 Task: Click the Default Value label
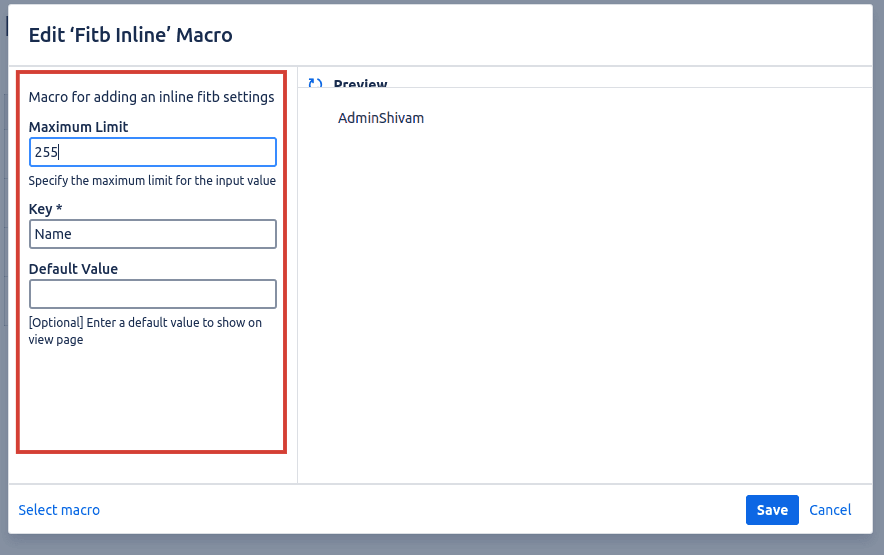[73, 269]
